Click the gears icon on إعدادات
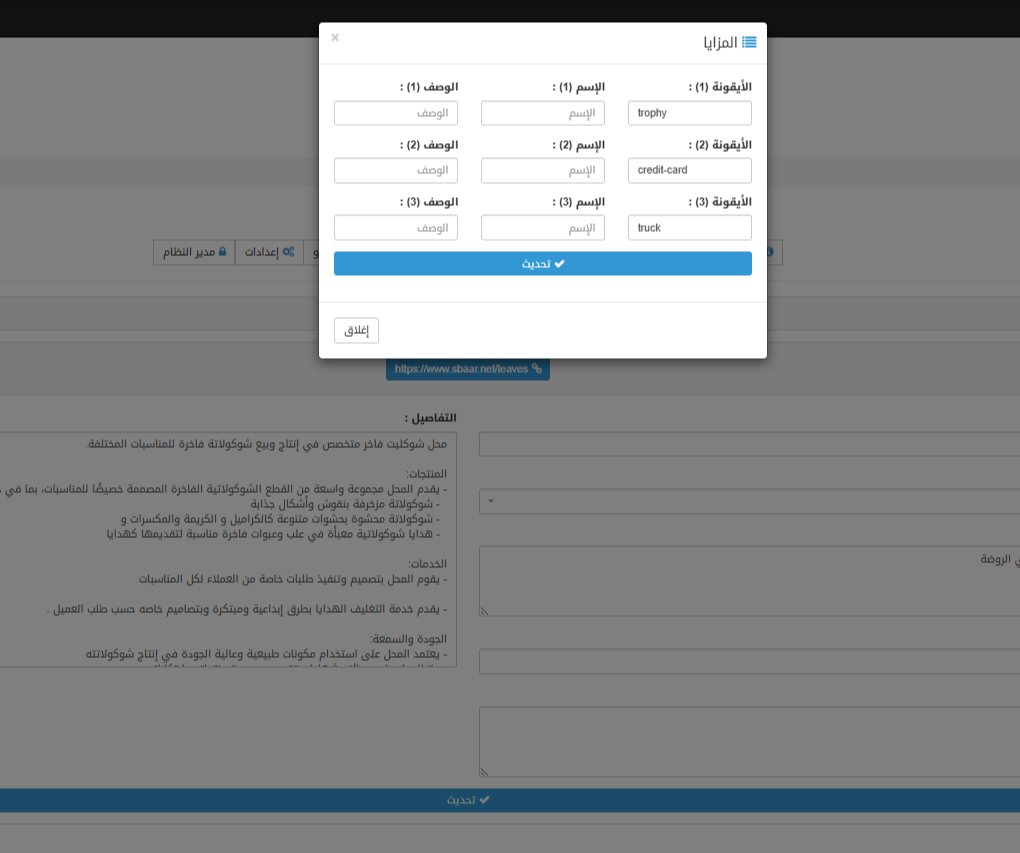This screenshot has height=853, width=1020. (x=287, y=252)
